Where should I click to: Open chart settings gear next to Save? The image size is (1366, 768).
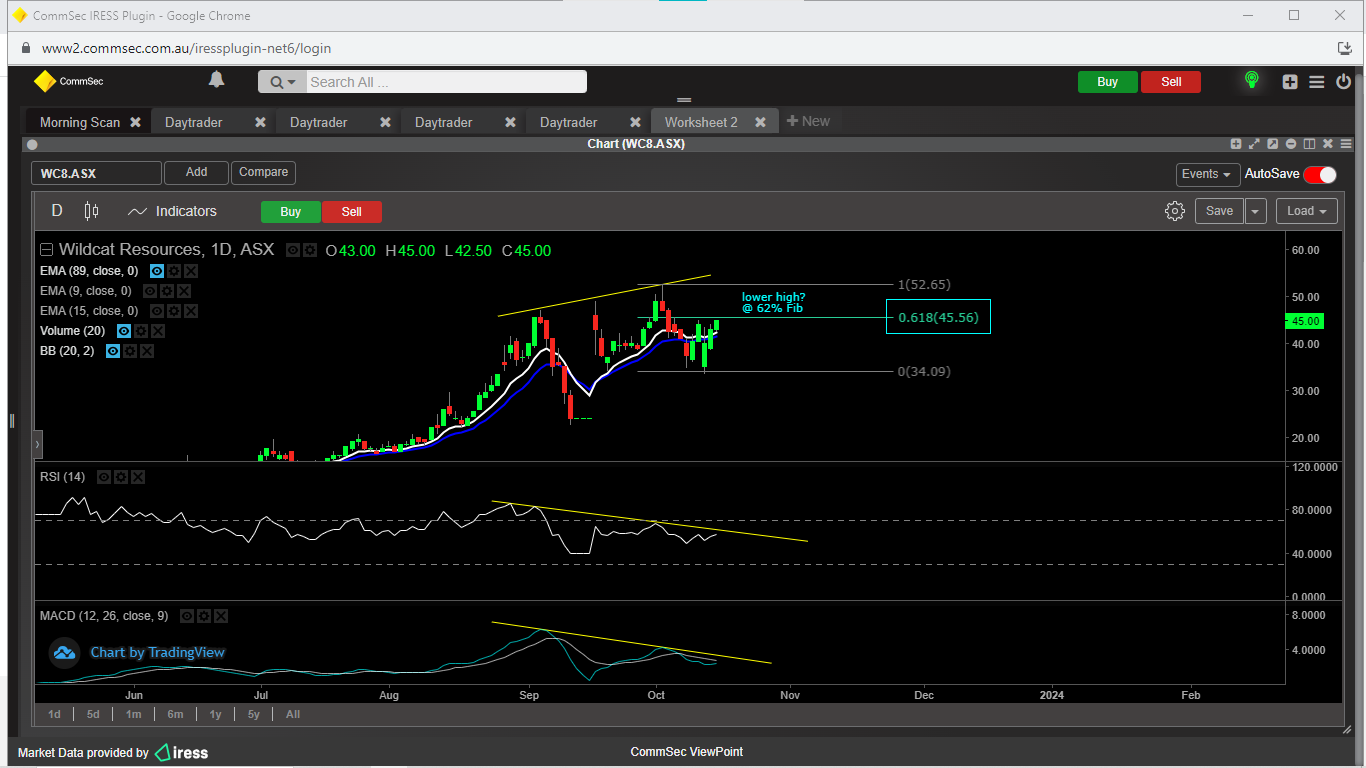[x=1175, y=211]
